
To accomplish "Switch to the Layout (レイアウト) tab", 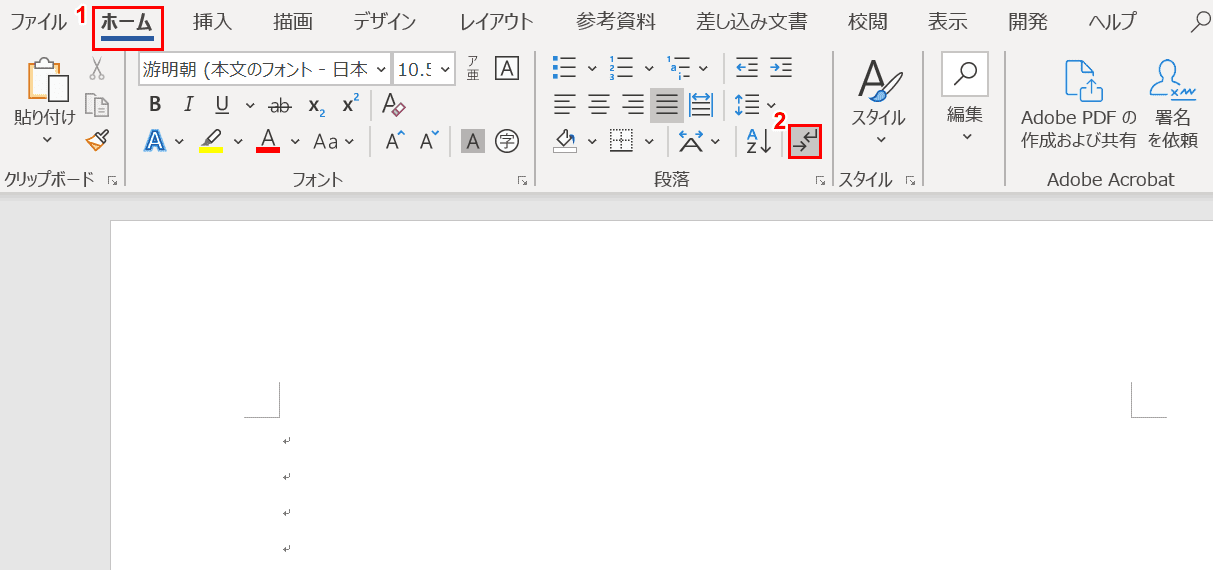I will (x=497, y=21).
